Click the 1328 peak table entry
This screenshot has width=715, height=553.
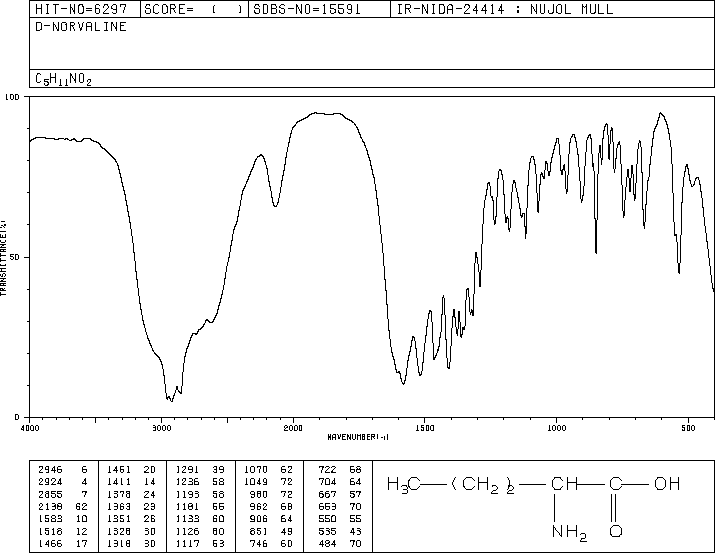pos(119,531)
